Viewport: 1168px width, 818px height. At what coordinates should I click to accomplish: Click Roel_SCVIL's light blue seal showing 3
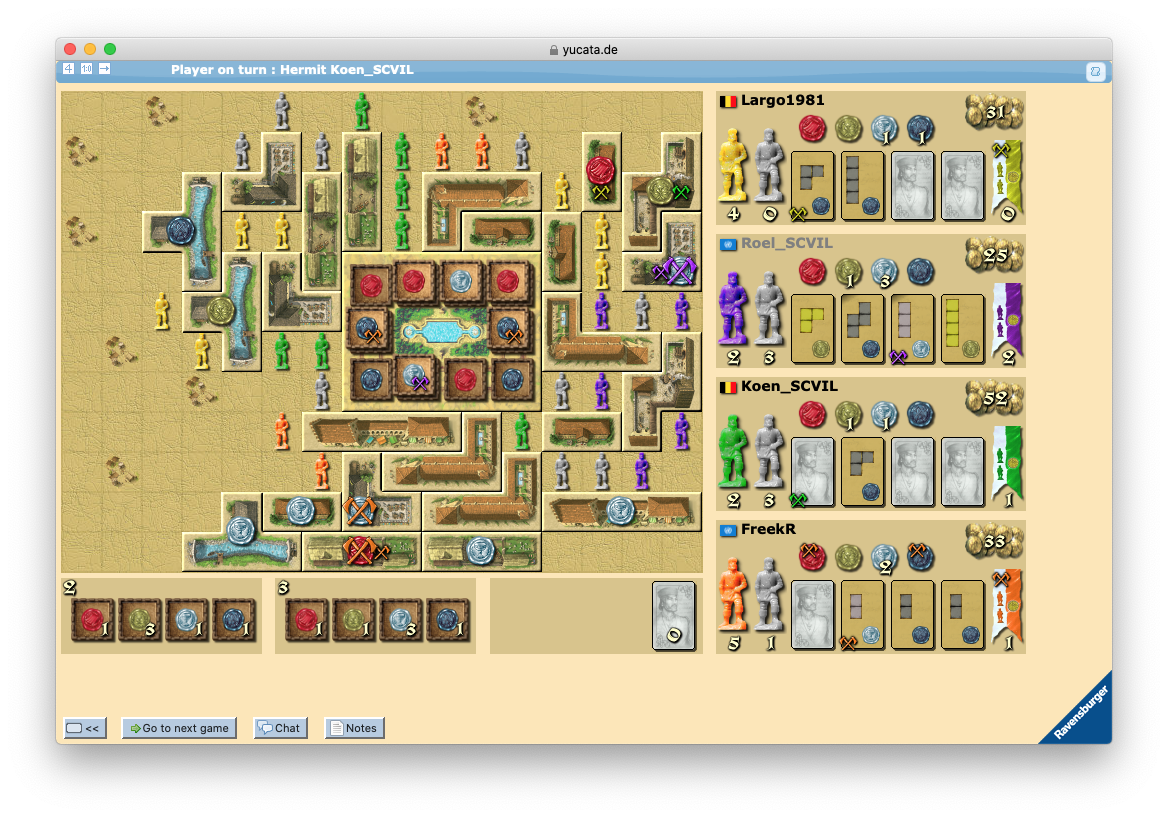click(884, 273)
